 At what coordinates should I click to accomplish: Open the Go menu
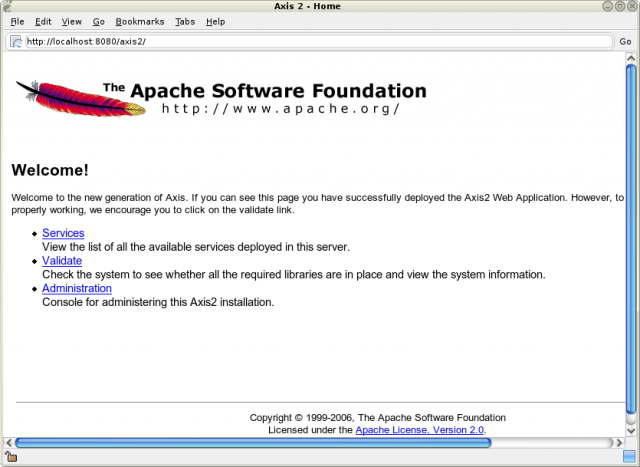pyautogui.click(x=98, y=22)
